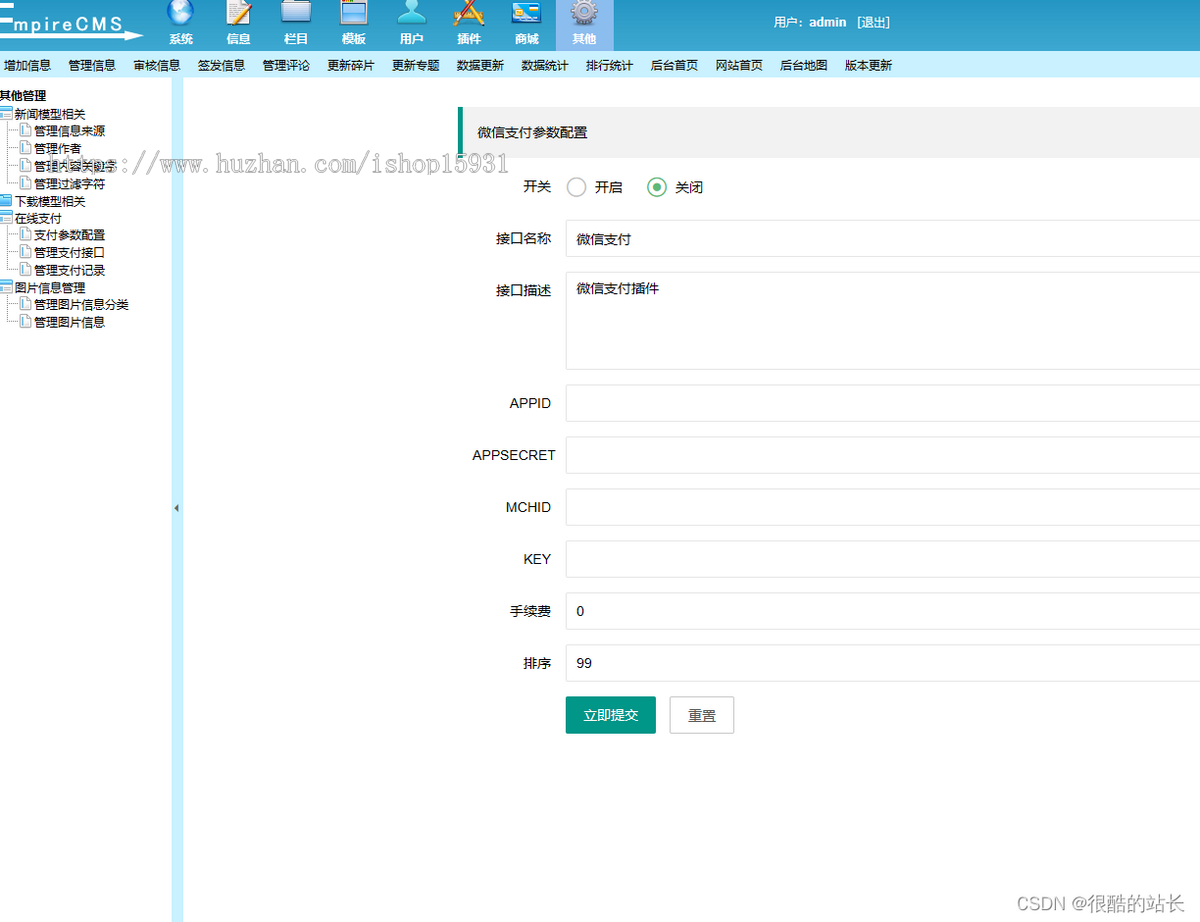Open the 用户 person icon
Viewport: 1200px width, 922px height.
point(411,13)
